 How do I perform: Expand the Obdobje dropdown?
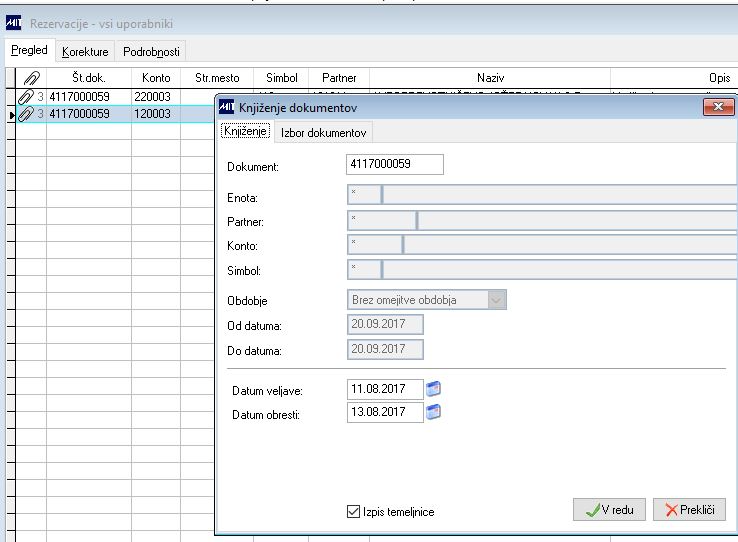pos(496,299)
